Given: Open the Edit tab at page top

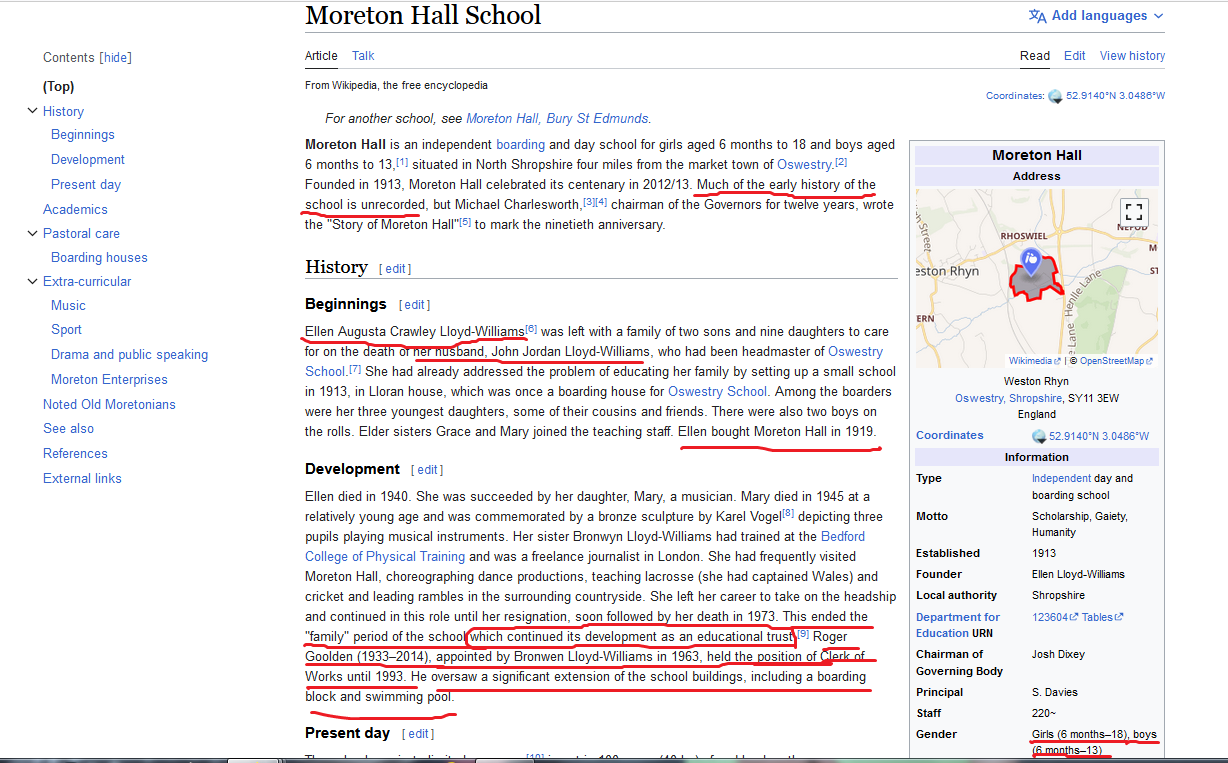Looking at the screenshot, I should click(x=1075, y=56).
